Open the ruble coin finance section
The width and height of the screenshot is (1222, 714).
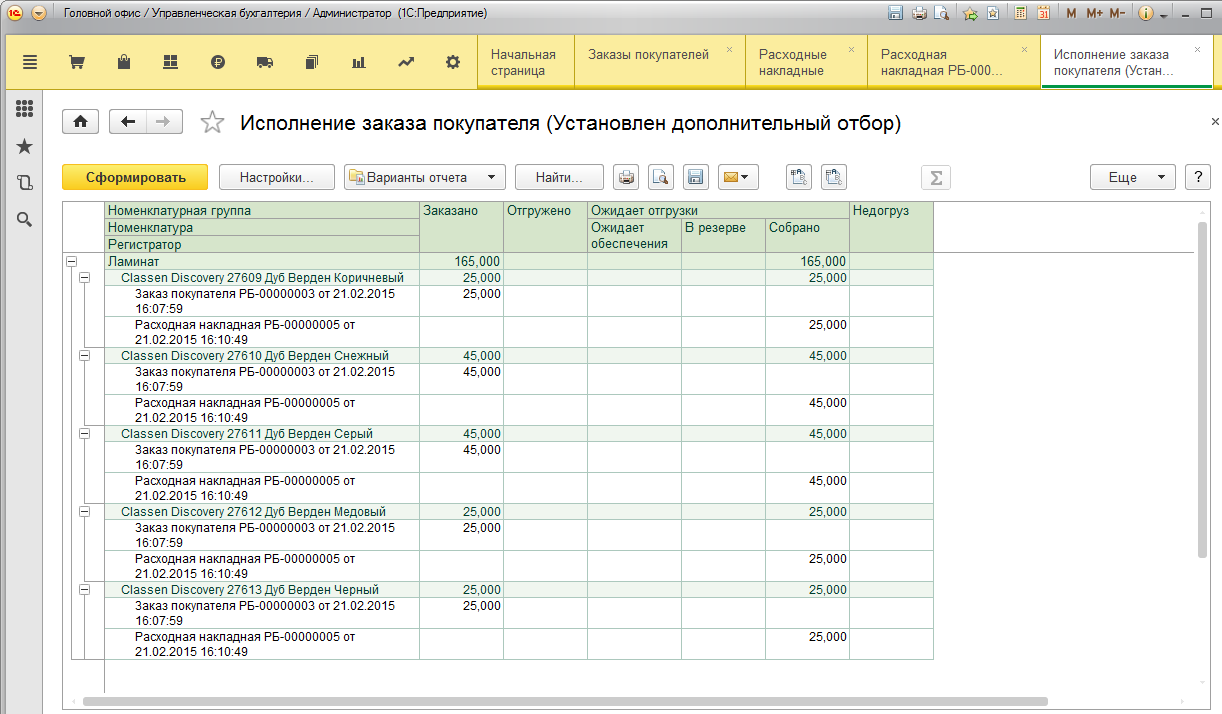point(218,62)
